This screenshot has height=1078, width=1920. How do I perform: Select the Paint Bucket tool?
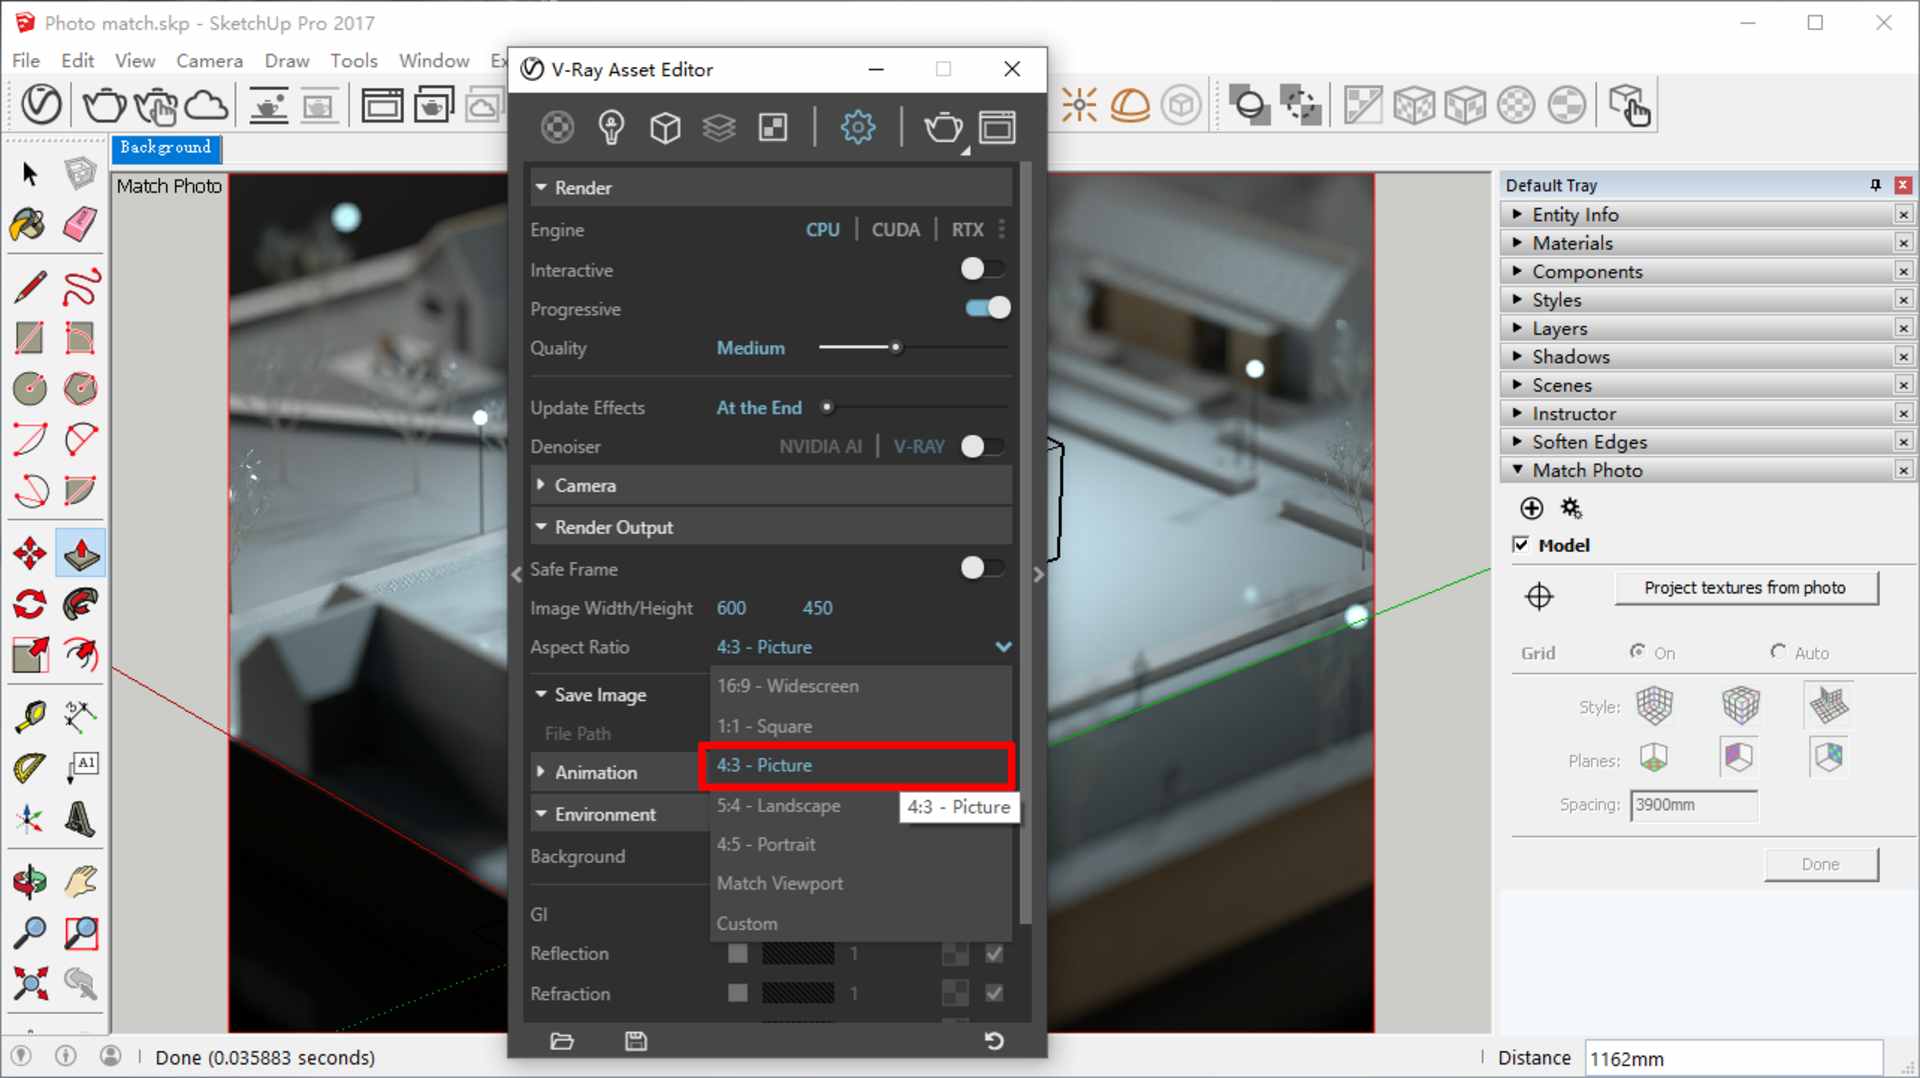tap(26, 226)
